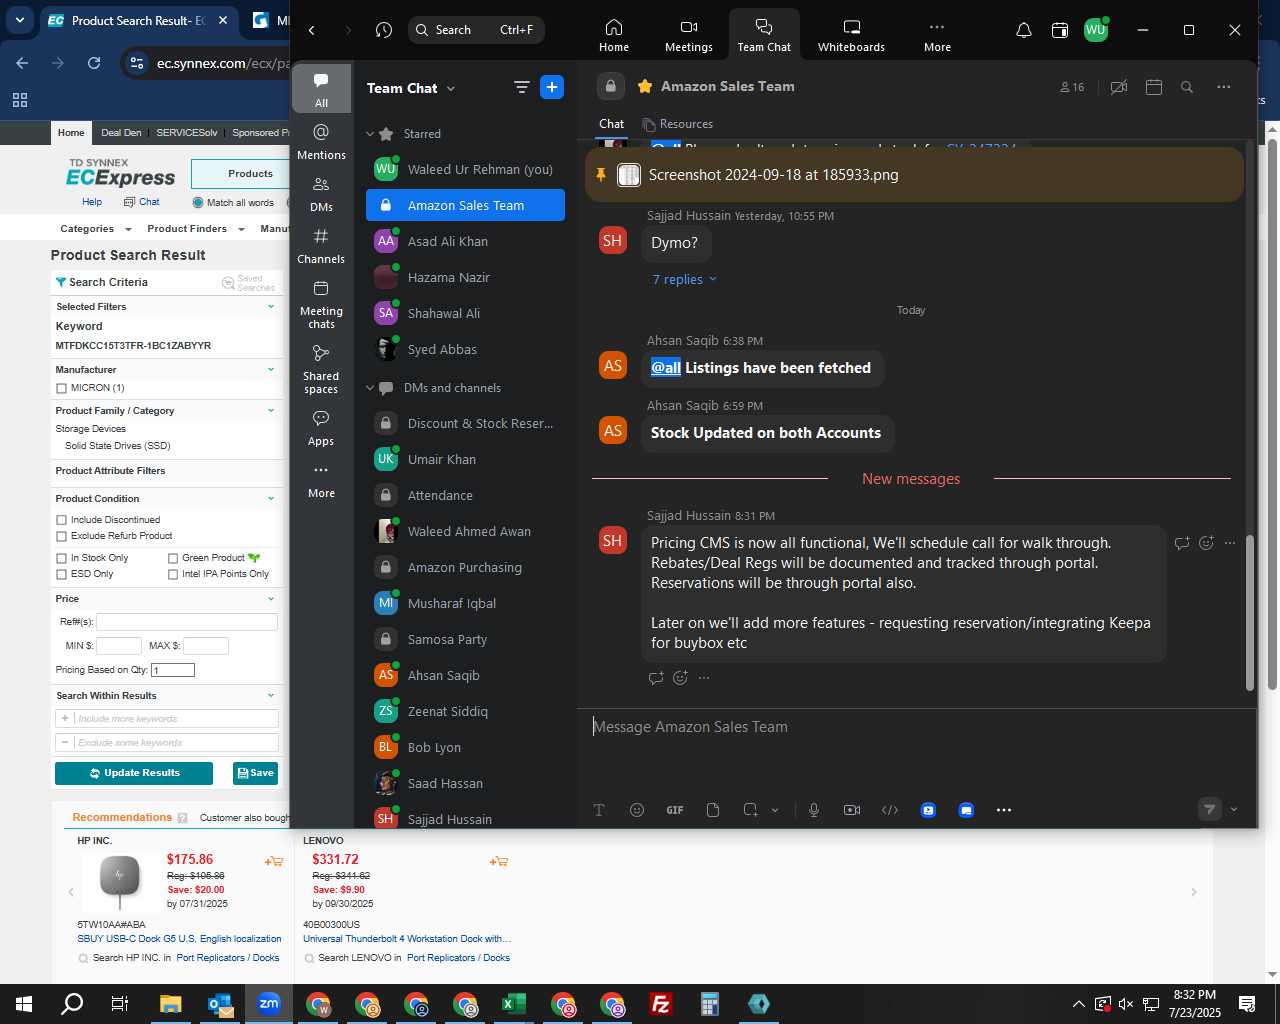Click the star beside Amazon Sales Team
1280x1024 pixels.
click(x=645, y=86)
